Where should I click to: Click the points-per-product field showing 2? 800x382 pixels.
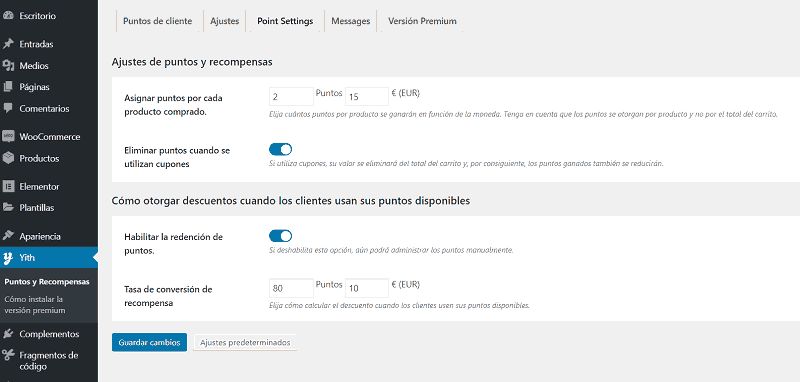coord(291,96)
